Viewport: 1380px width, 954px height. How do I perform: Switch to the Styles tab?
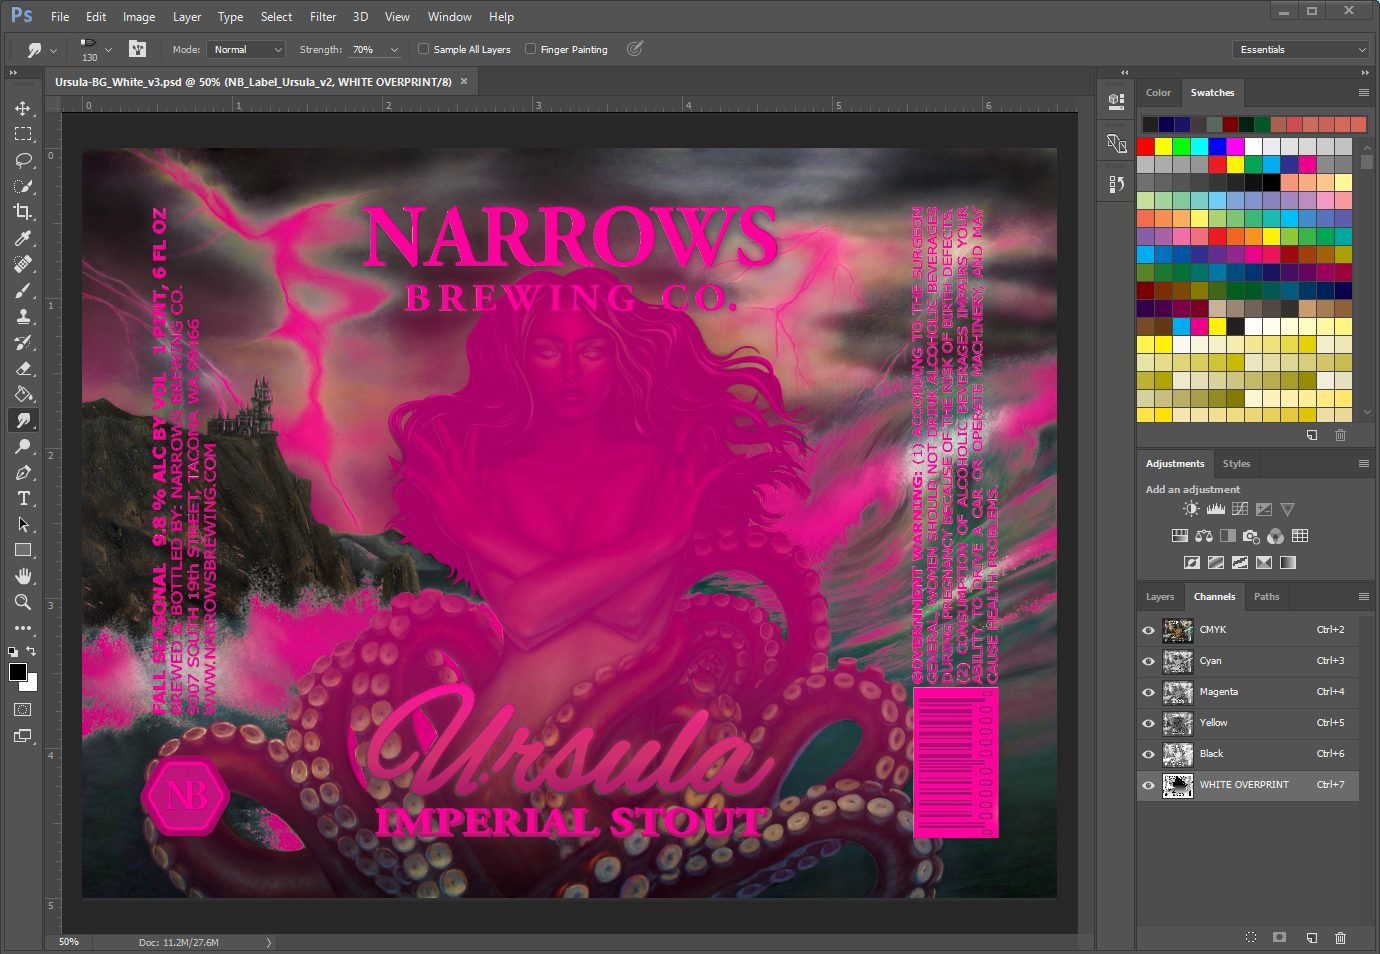tap(1236, 463)
